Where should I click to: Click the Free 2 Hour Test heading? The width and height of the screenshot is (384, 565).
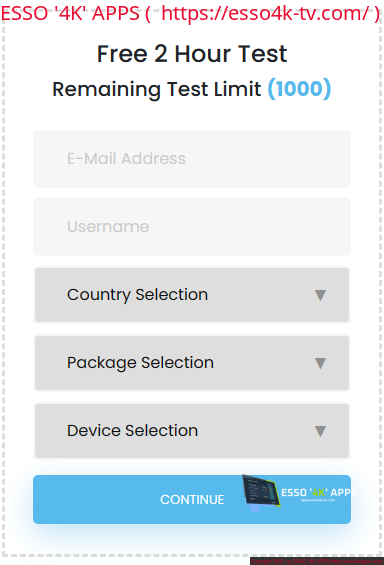click(x=192, y=54)
